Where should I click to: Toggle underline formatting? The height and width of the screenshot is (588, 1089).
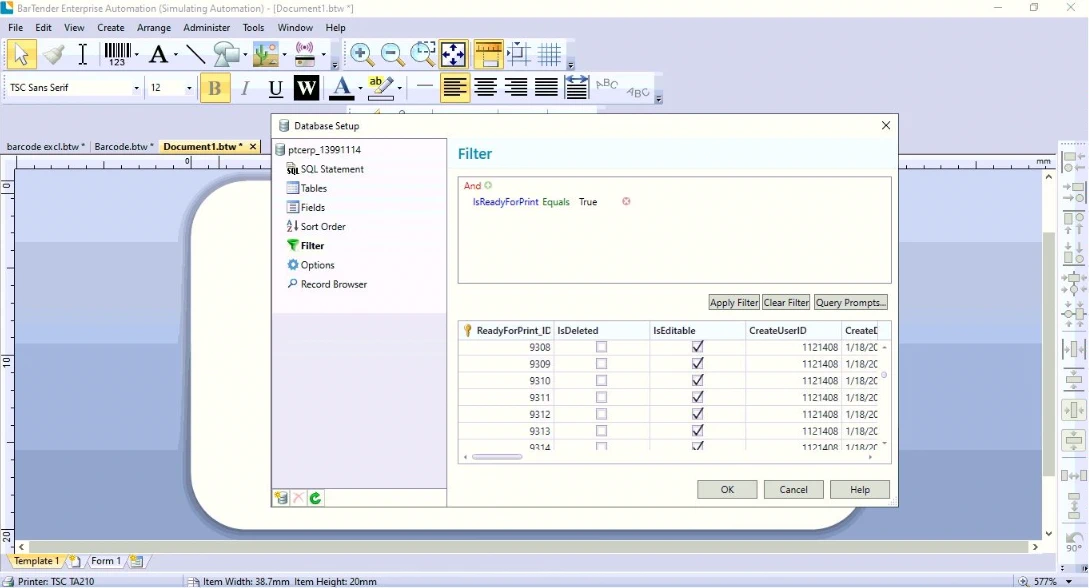tap(275, 88)
